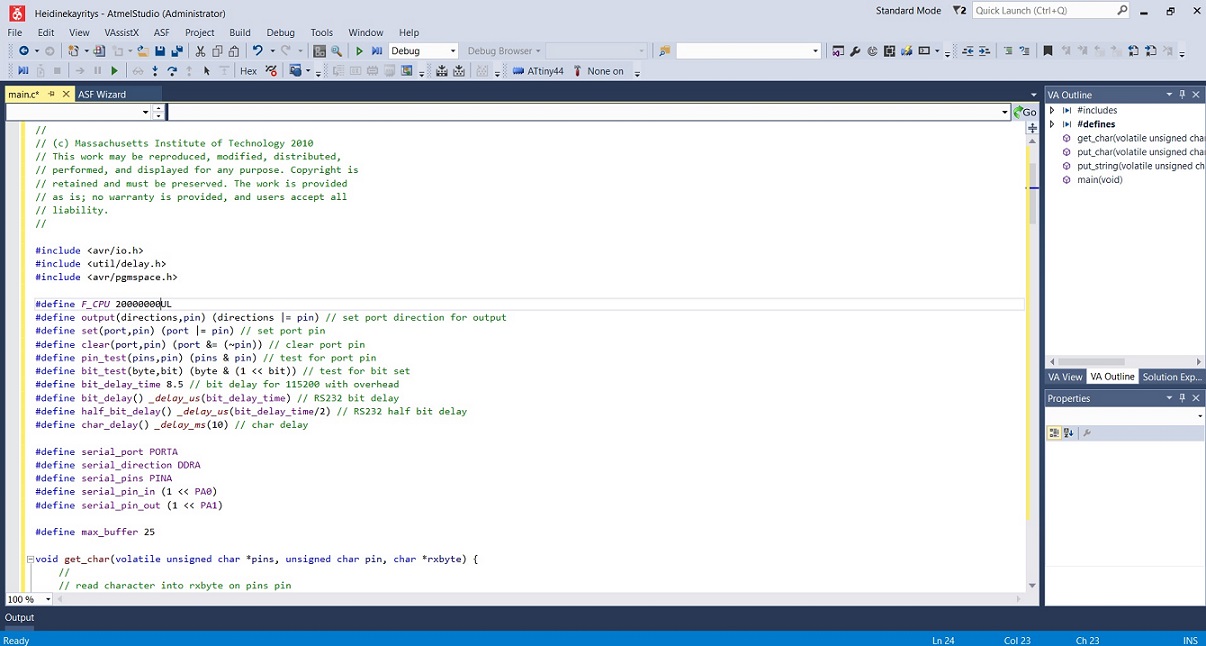1206x646 pixels.
Task: Collapse the get_char function code block
Action: (30, 559)
